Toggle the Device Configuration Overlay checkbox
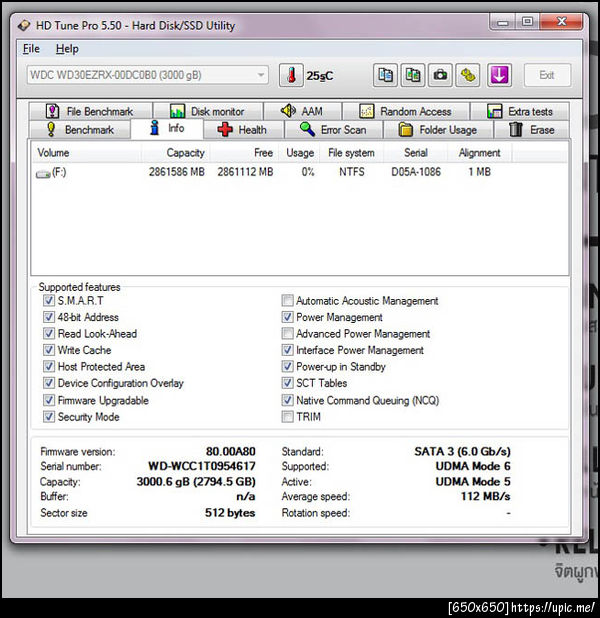The width and height of the screenshot is (600, 618). tap(48, 383)
